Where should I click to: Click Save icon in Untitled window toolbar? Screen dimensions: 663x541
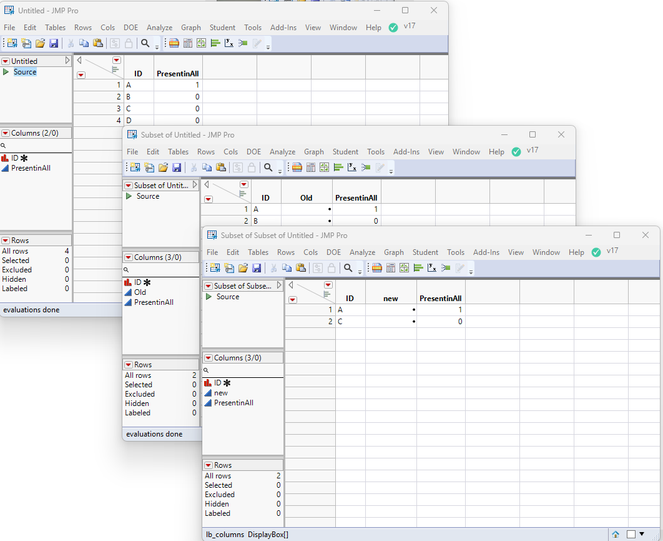tap(53, 43)
